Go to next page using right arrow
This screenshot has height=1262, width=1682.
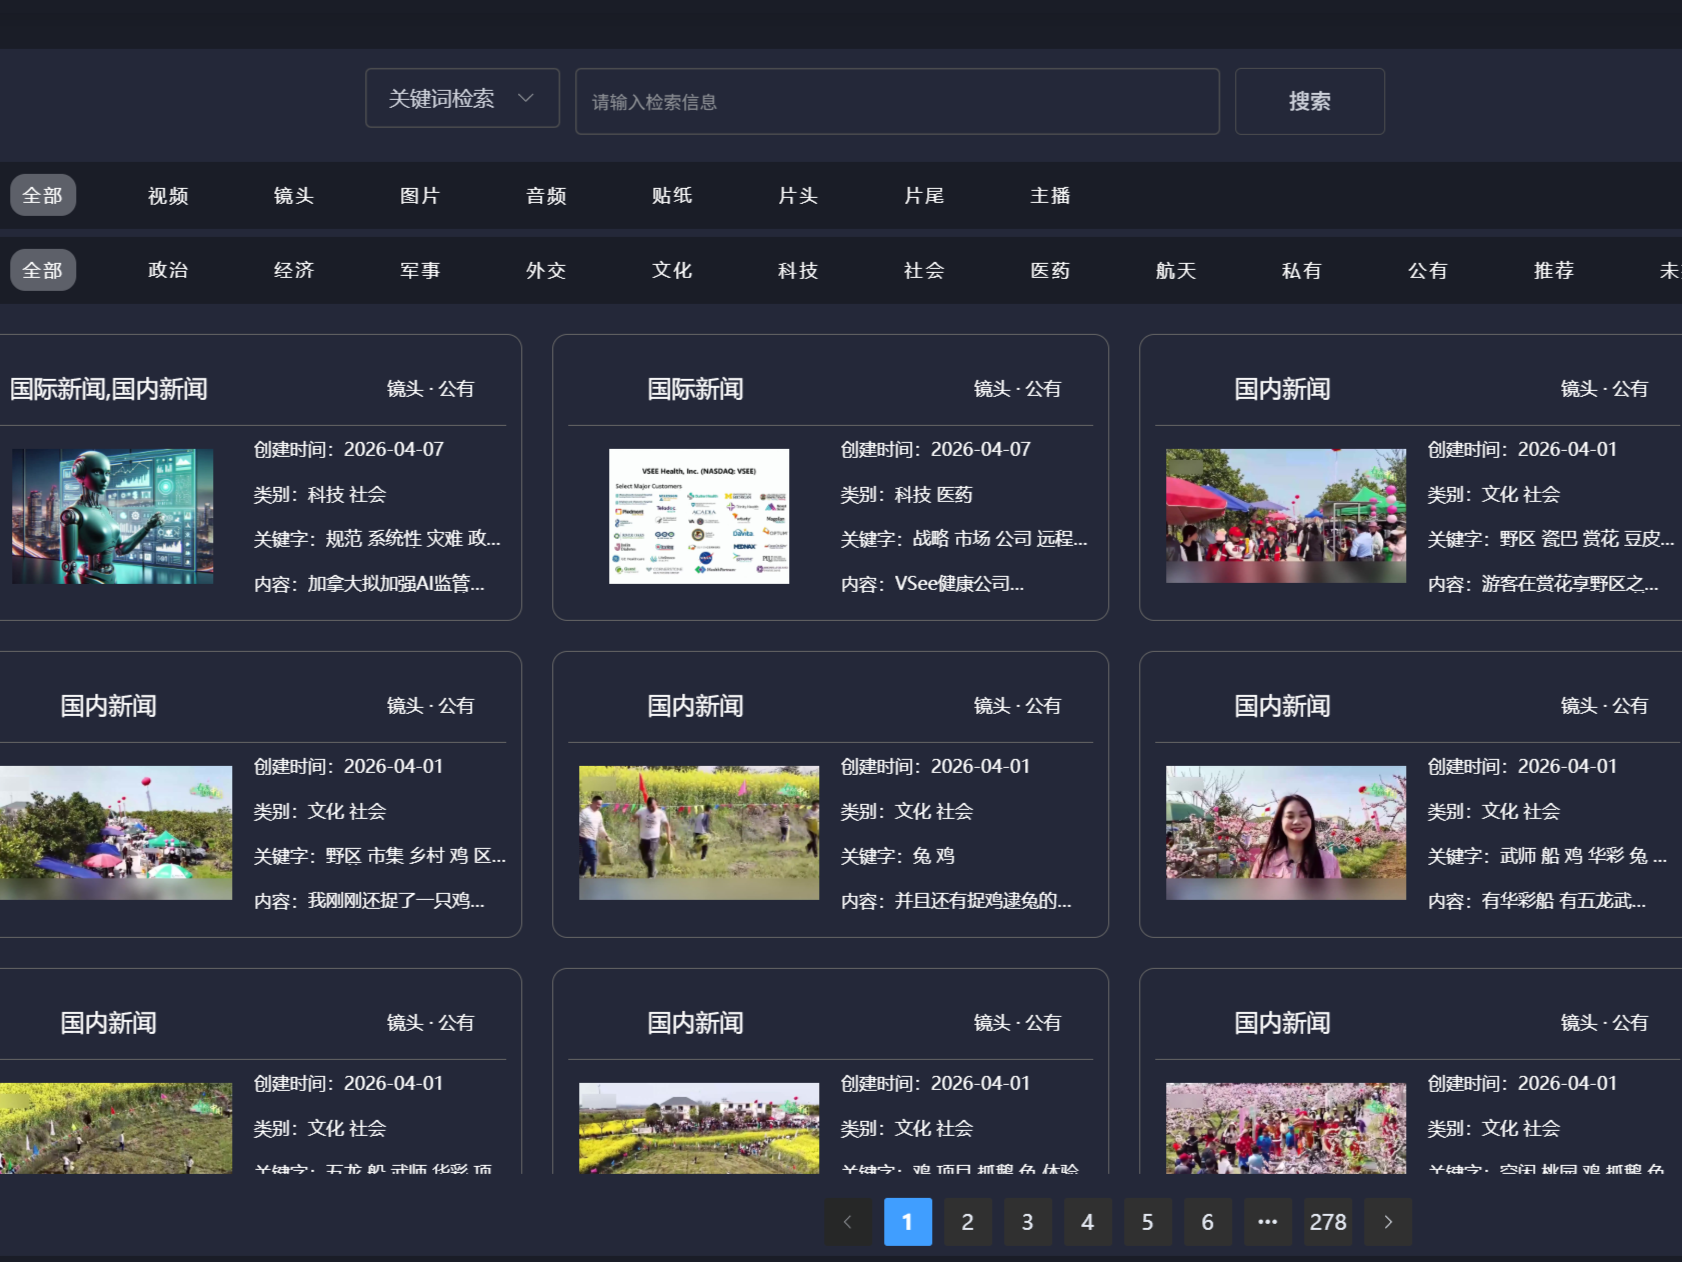pyautogui.click(x=1387, y=1222)
